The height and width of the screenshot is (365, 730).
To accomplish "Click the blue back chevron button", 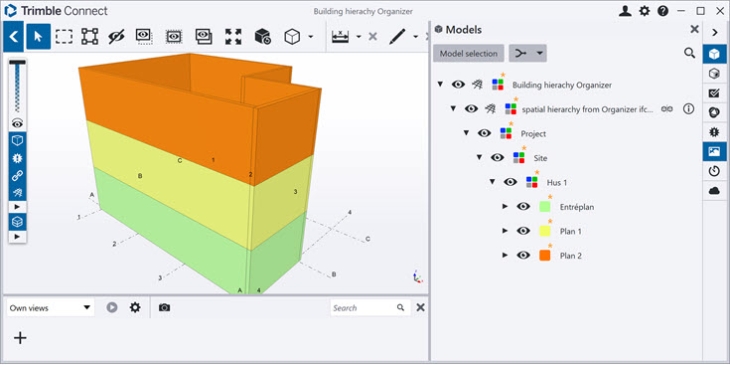I will tap(13, 36).
